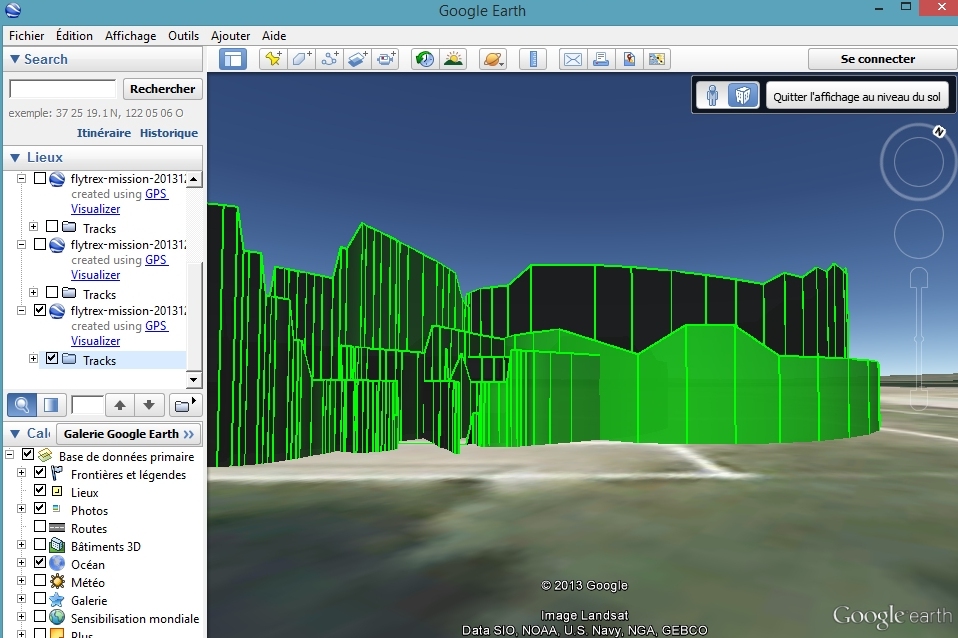This screenshot has width=958, height=638.
Task: Click the Lieux find text field
Action: pyautogui.click(x=87, y=405)
